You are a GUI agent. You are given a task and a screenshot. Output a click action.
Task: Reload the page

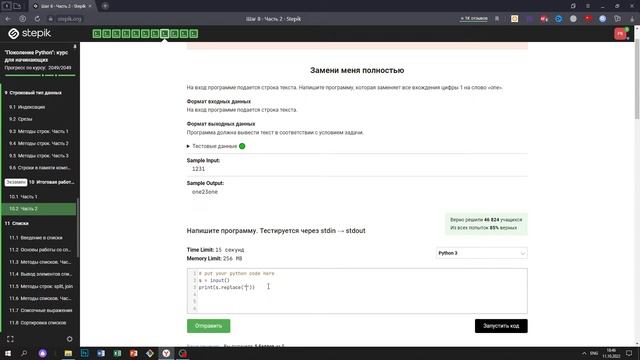(x=37, y=19)
